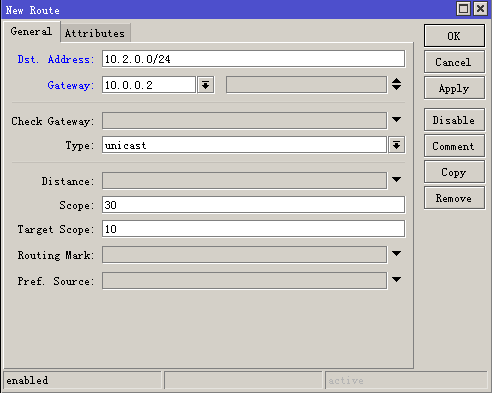Expand the Distance field
The height and width of the screenshot is (393, 492).
coord(396,180)
